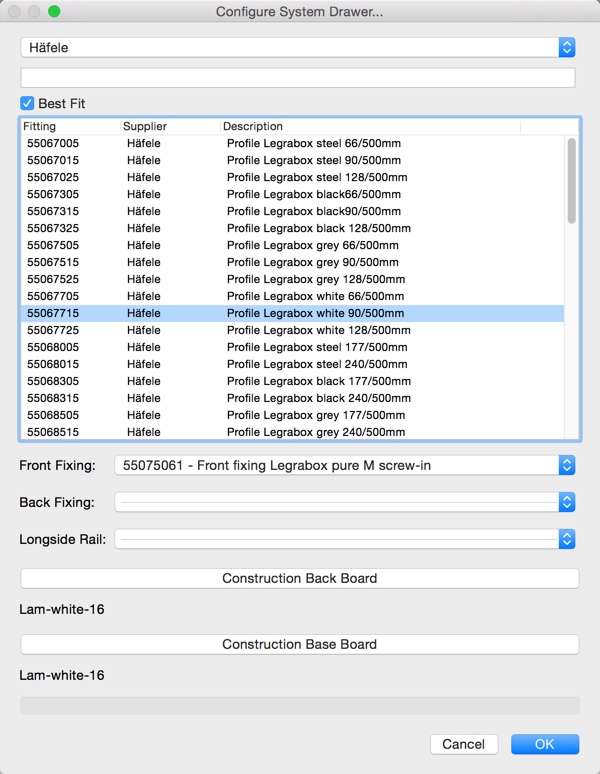Toggle the Best Fit checkbox

point(27,103)
